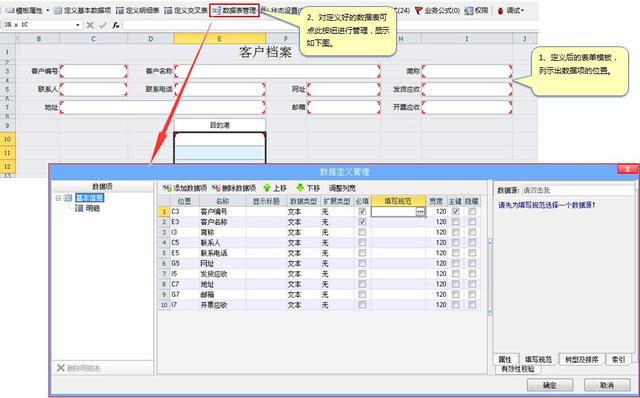Click 添加数据项 in the dialog toolbar
This screenshot has width=640, height=398.
coord(184,188)
